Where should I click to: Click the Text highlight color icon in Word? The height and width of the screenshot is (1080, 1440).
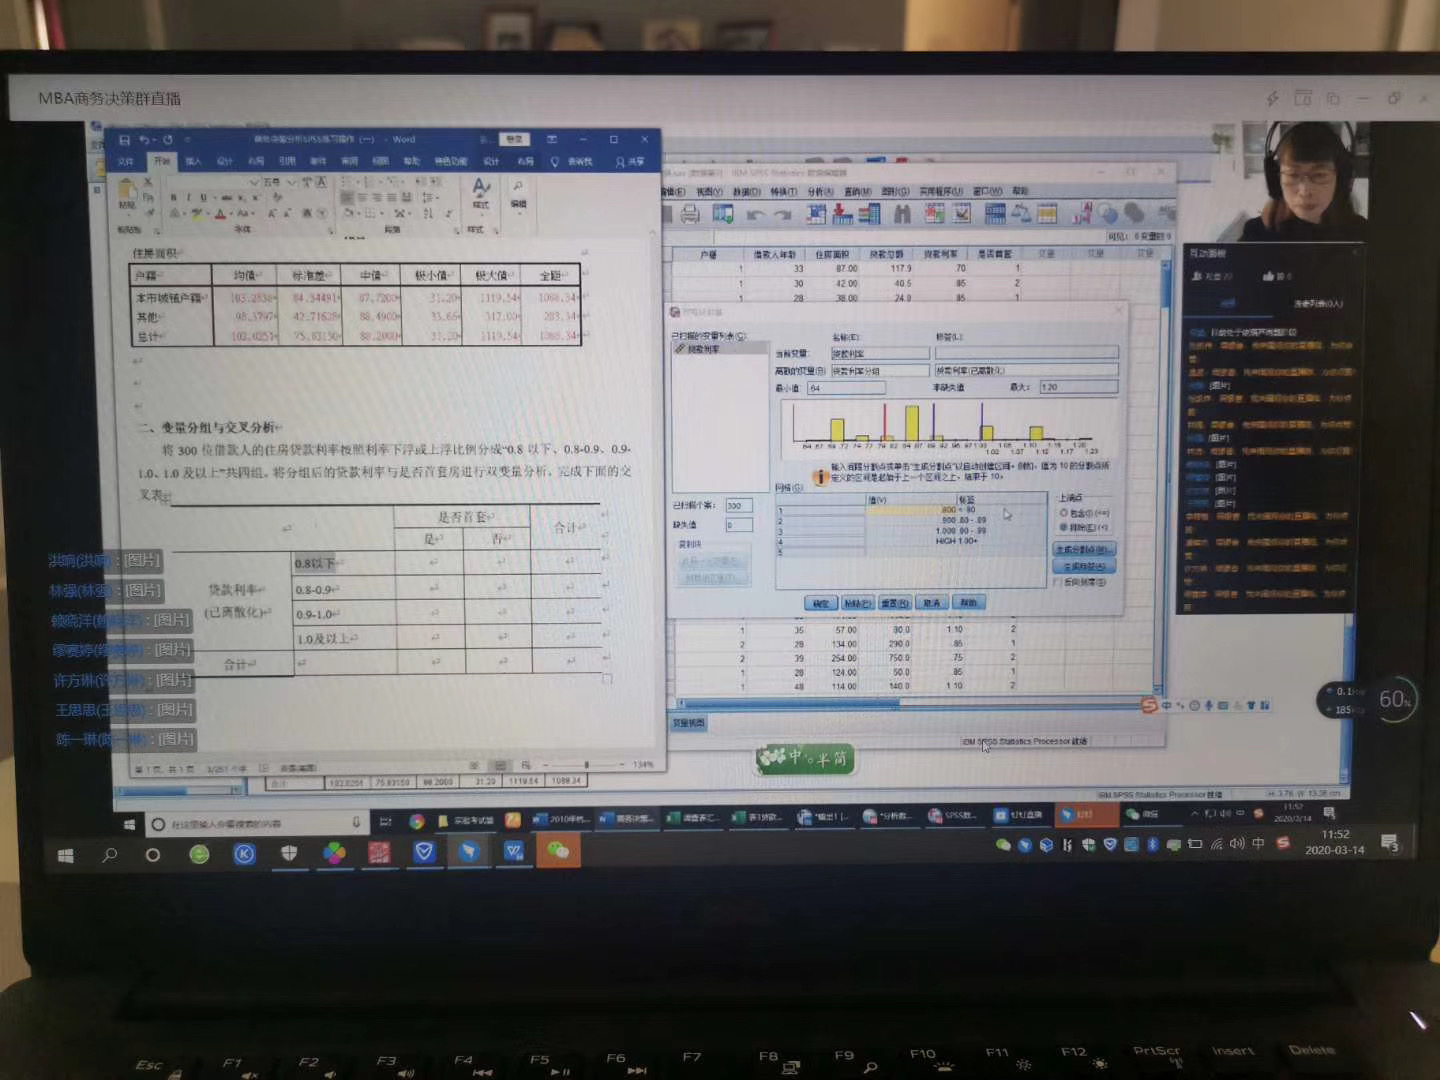coord(196,214)
